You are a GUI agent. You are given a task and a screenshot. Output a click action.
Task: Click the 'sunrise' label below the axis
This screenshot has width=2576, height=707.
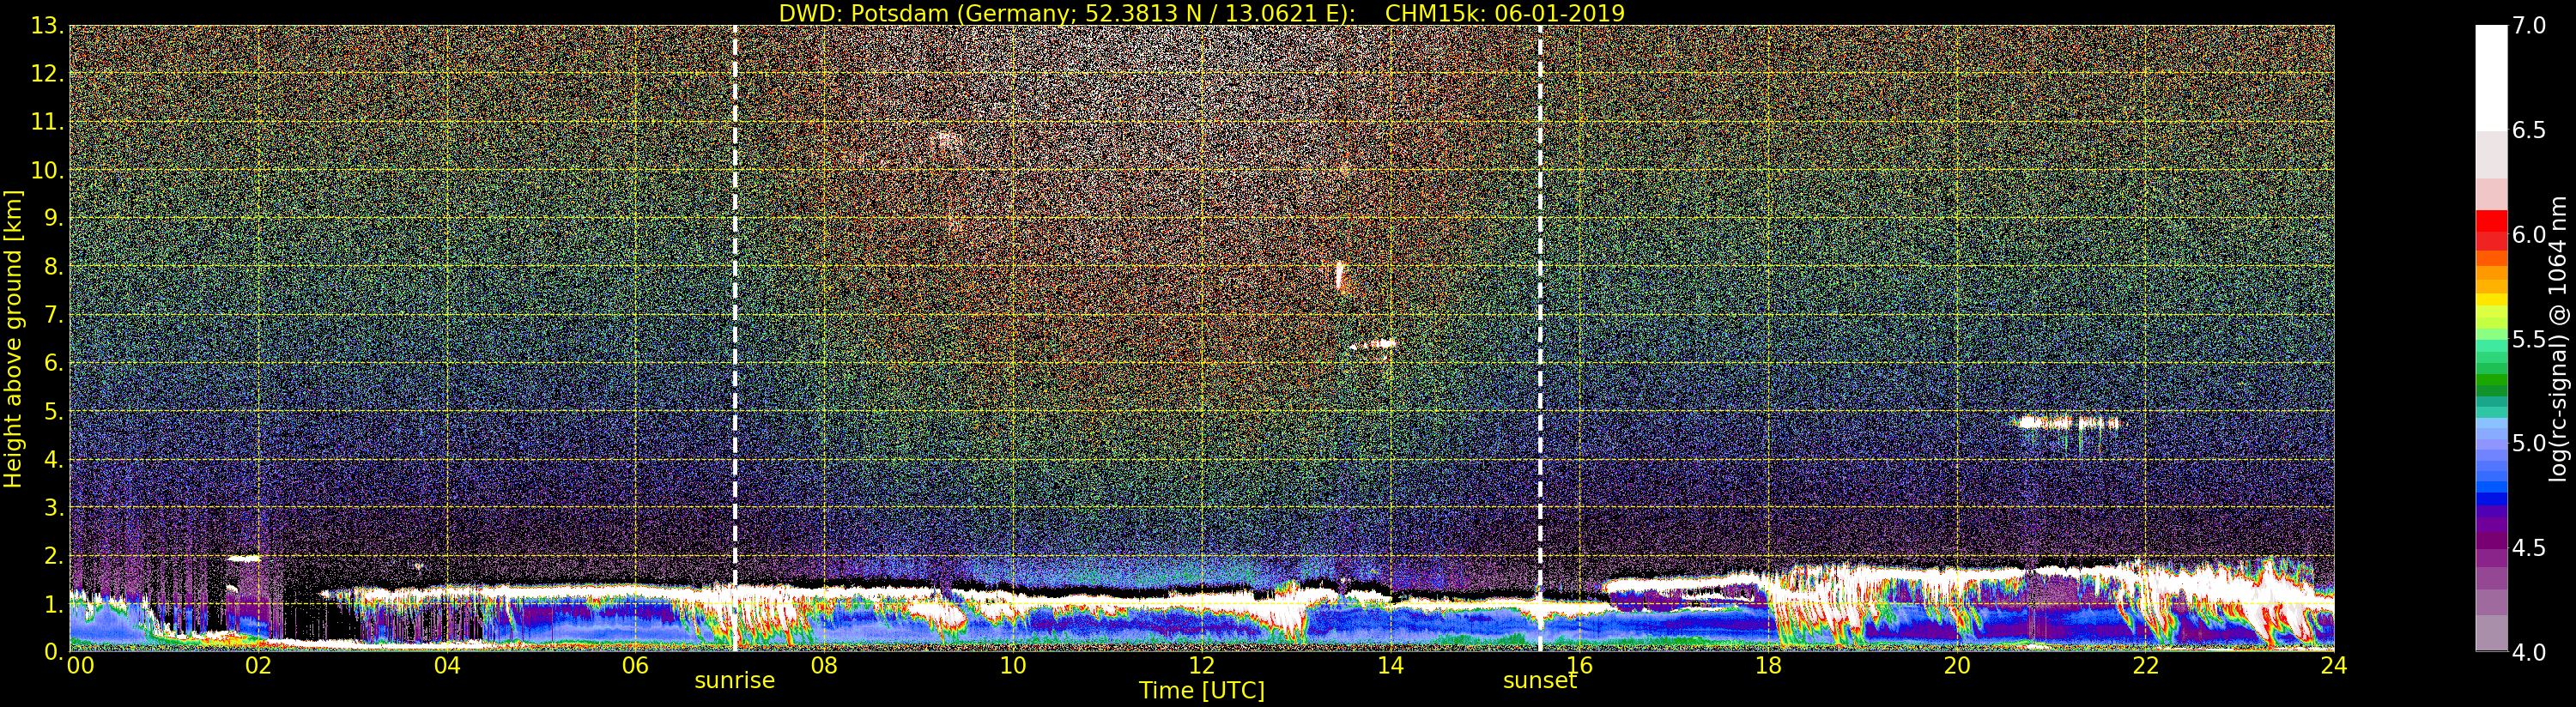point(735,680)
